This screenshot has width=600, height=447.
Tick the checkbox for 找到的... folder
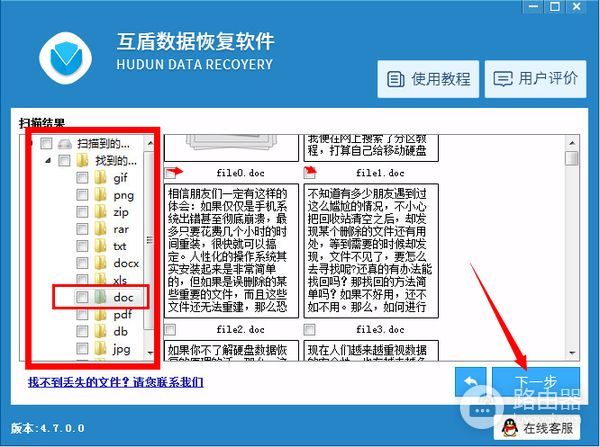(x=64, y=160)
